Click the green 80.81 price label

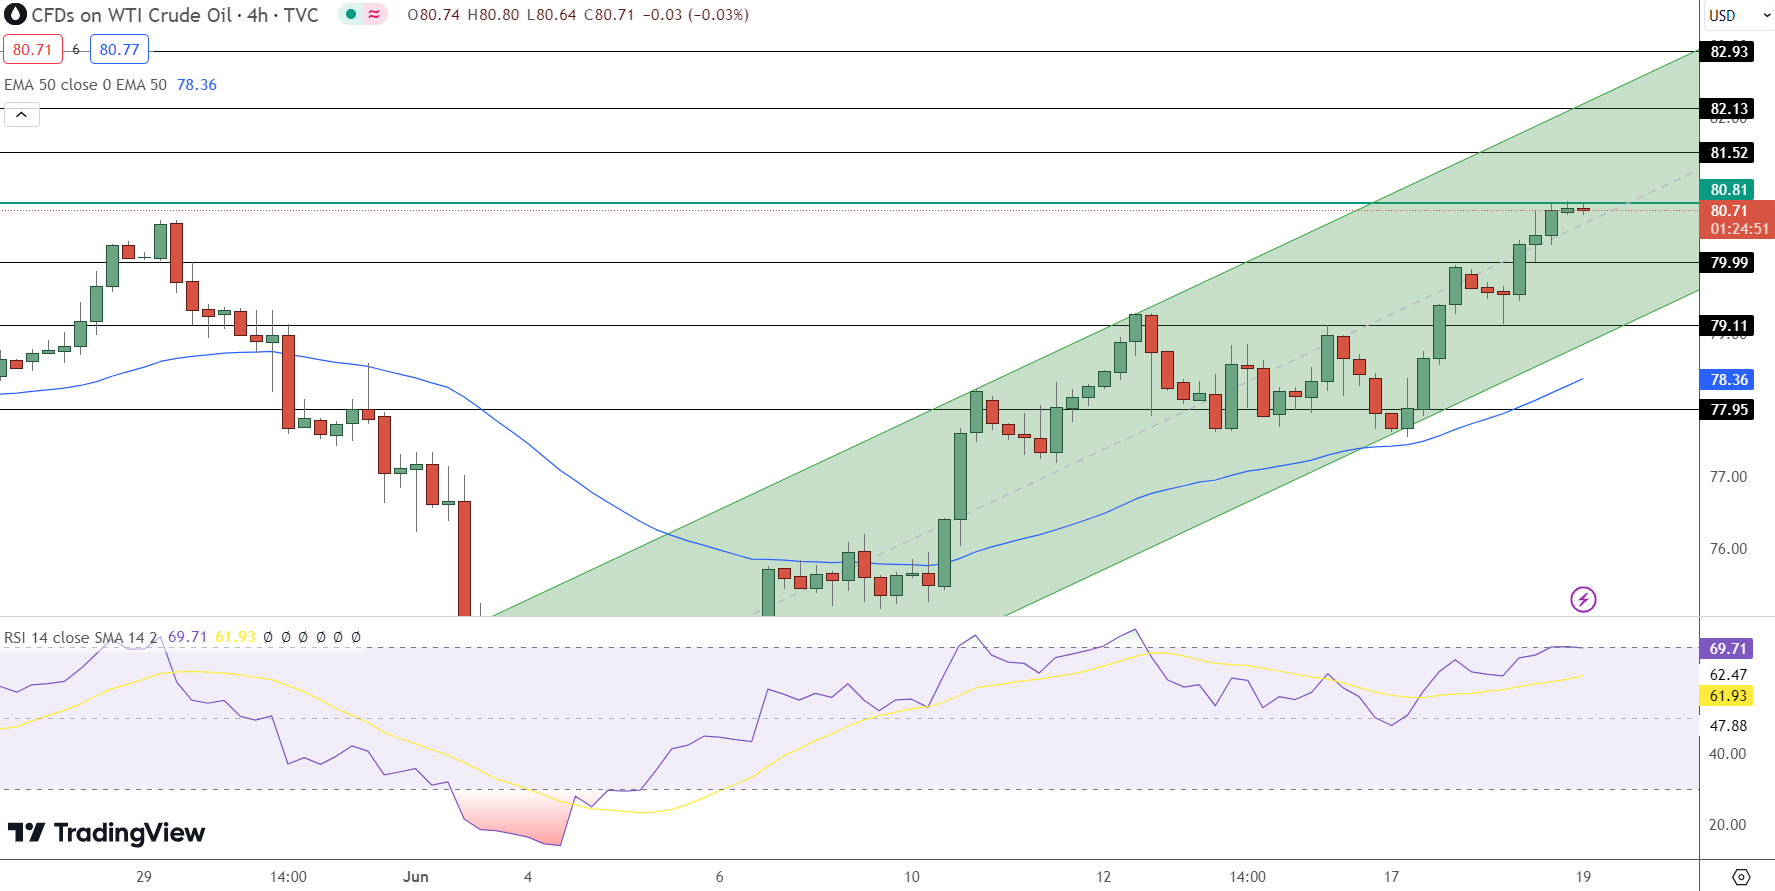tap(1728, 190)
